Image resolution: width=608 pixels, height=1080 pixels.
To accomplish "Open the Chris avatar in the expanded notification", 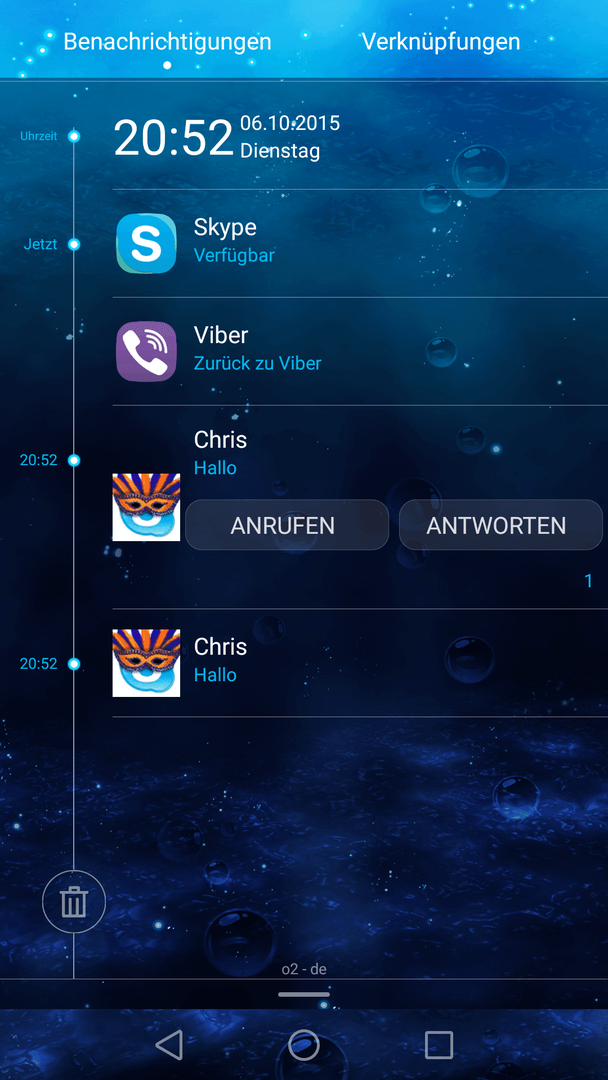I will [x=146, y=507].
